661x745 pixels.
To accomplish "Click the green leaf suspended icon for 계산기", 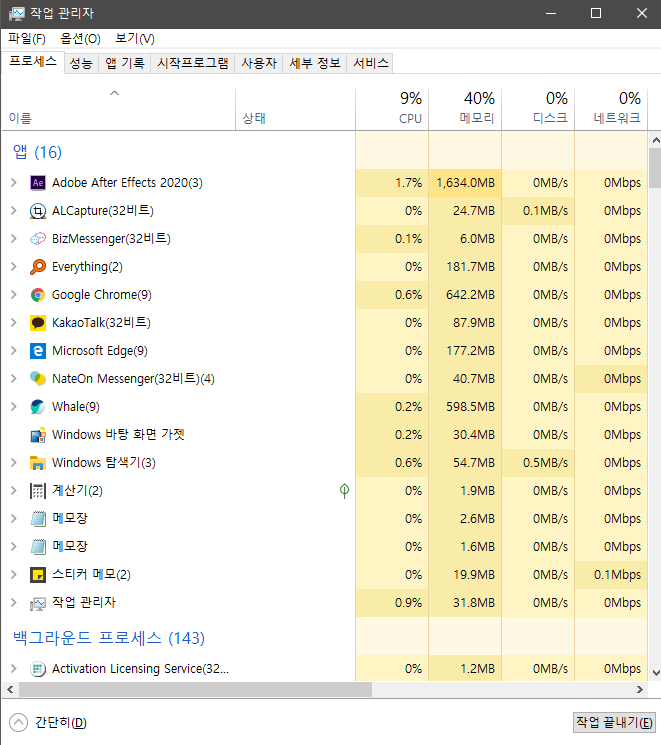I will (345, 491).
